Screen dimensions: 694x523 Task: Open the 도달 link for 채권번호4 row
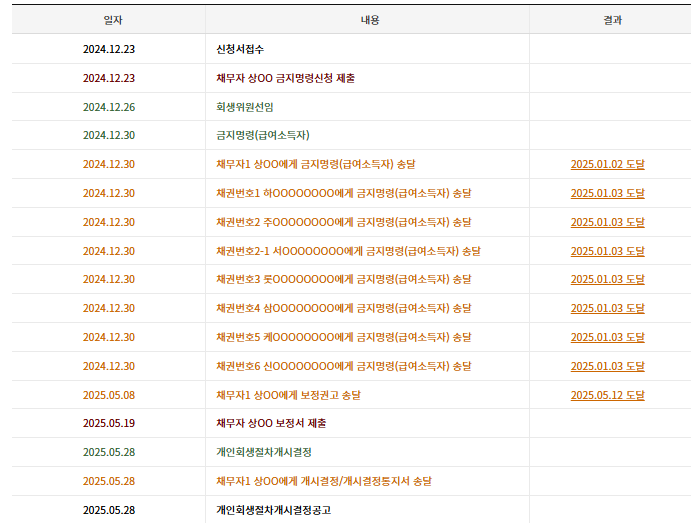click(x=607, y=308)
